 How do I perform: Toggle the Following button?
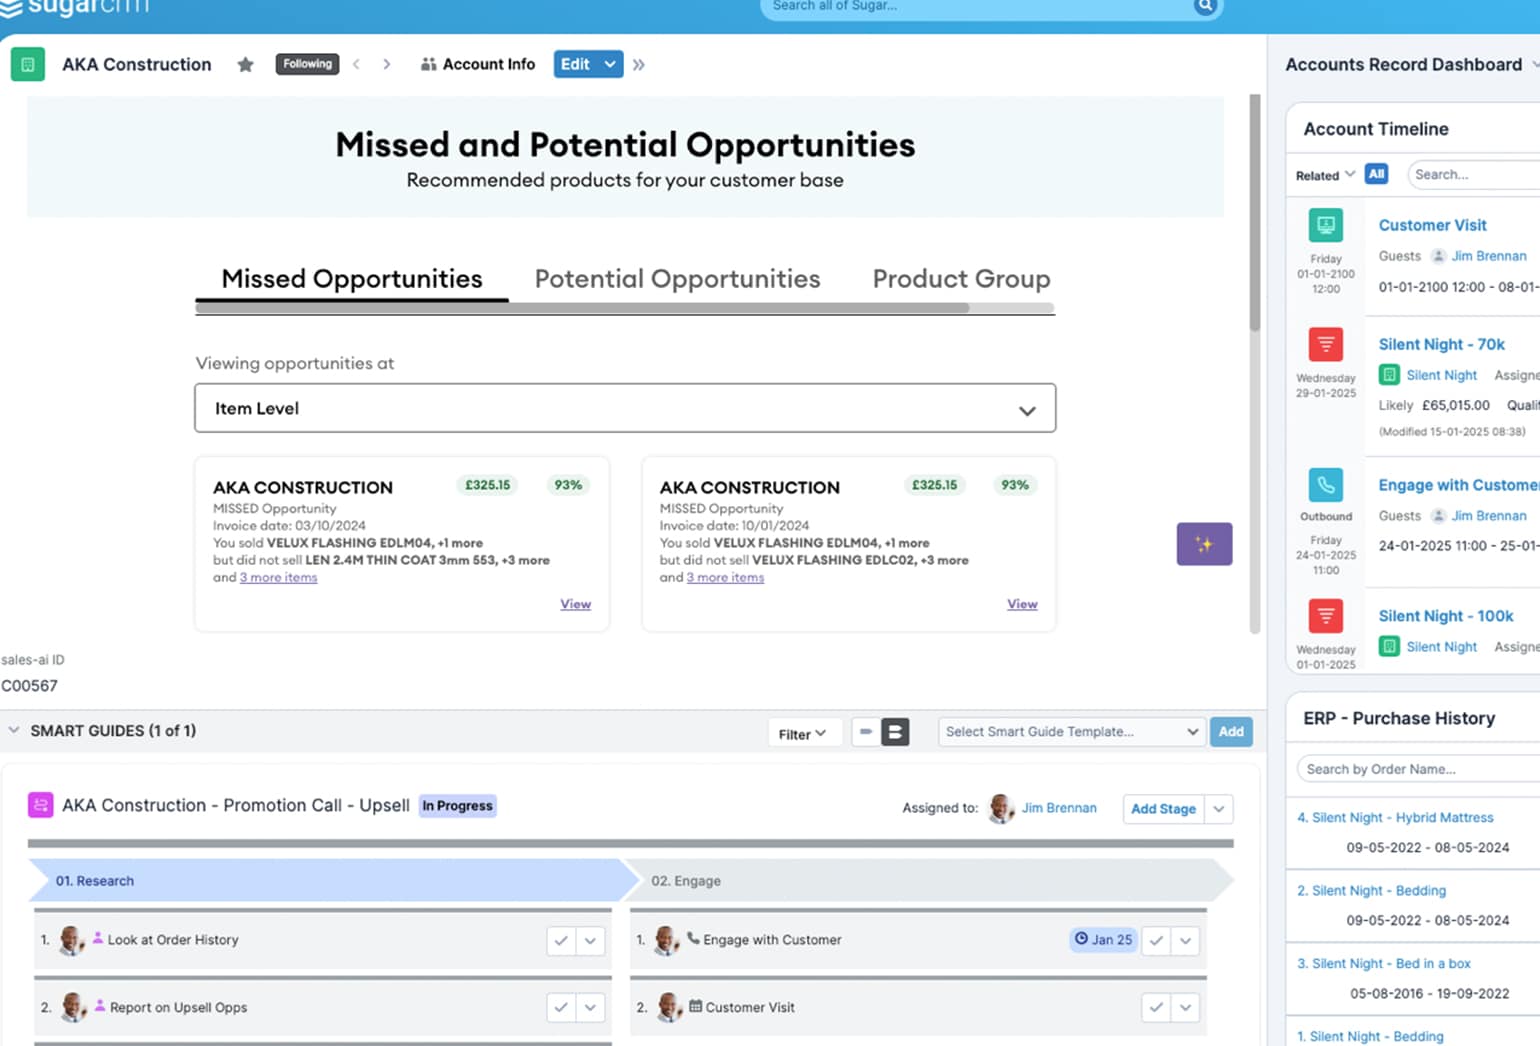pos(307,64)
